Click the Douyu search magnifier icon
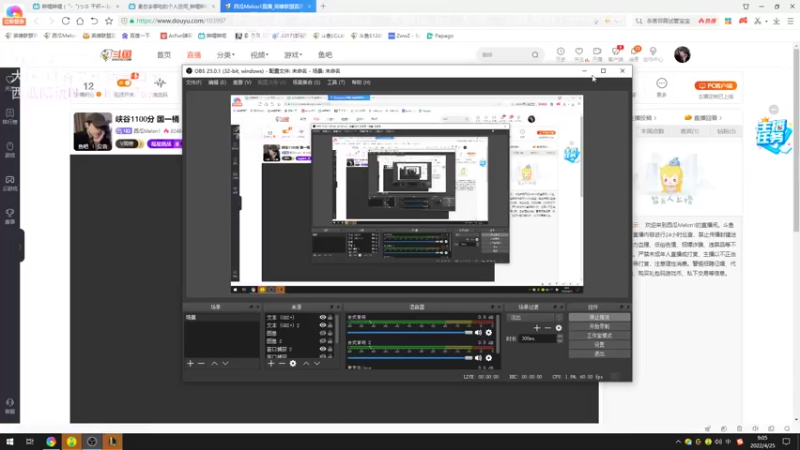Viewport: 800px width, 450px height. pos(535,55)
